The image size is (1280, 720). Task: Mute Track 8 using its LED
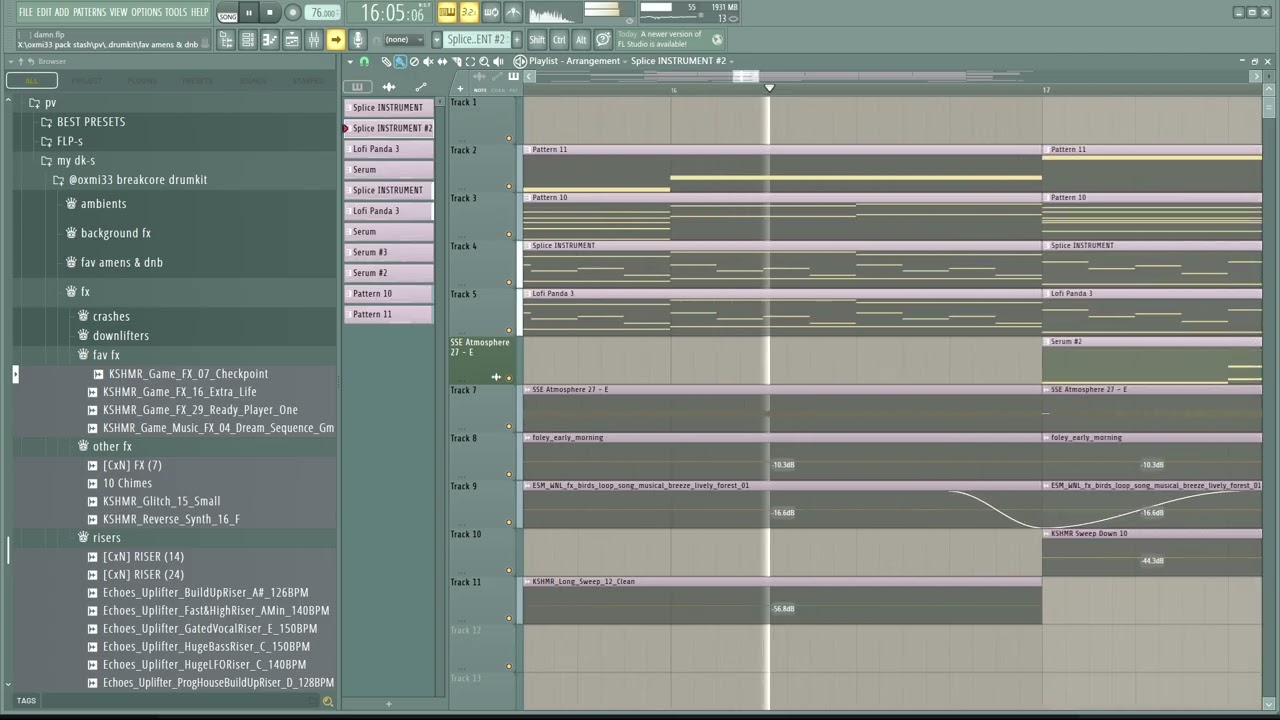pos(509,475)
